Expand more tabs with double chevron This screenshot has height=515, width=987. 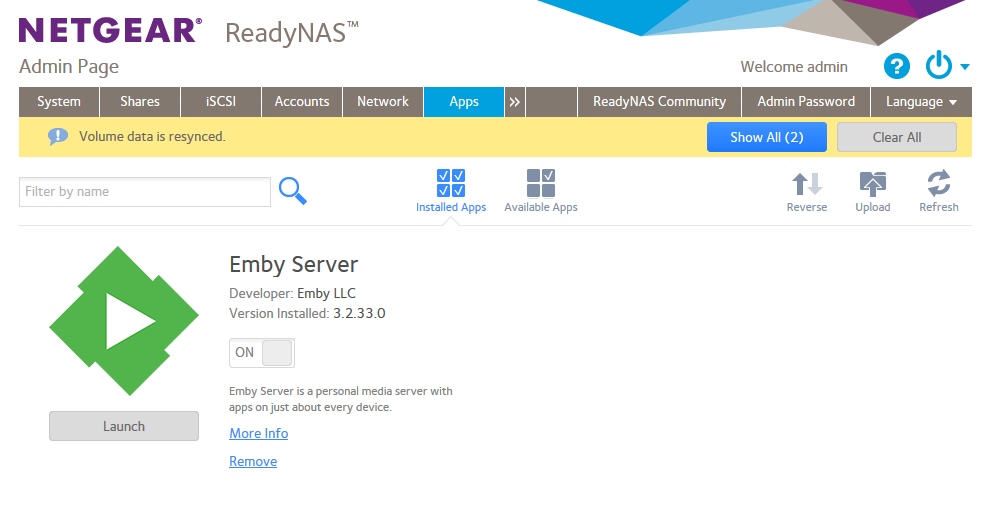point(514,102)
